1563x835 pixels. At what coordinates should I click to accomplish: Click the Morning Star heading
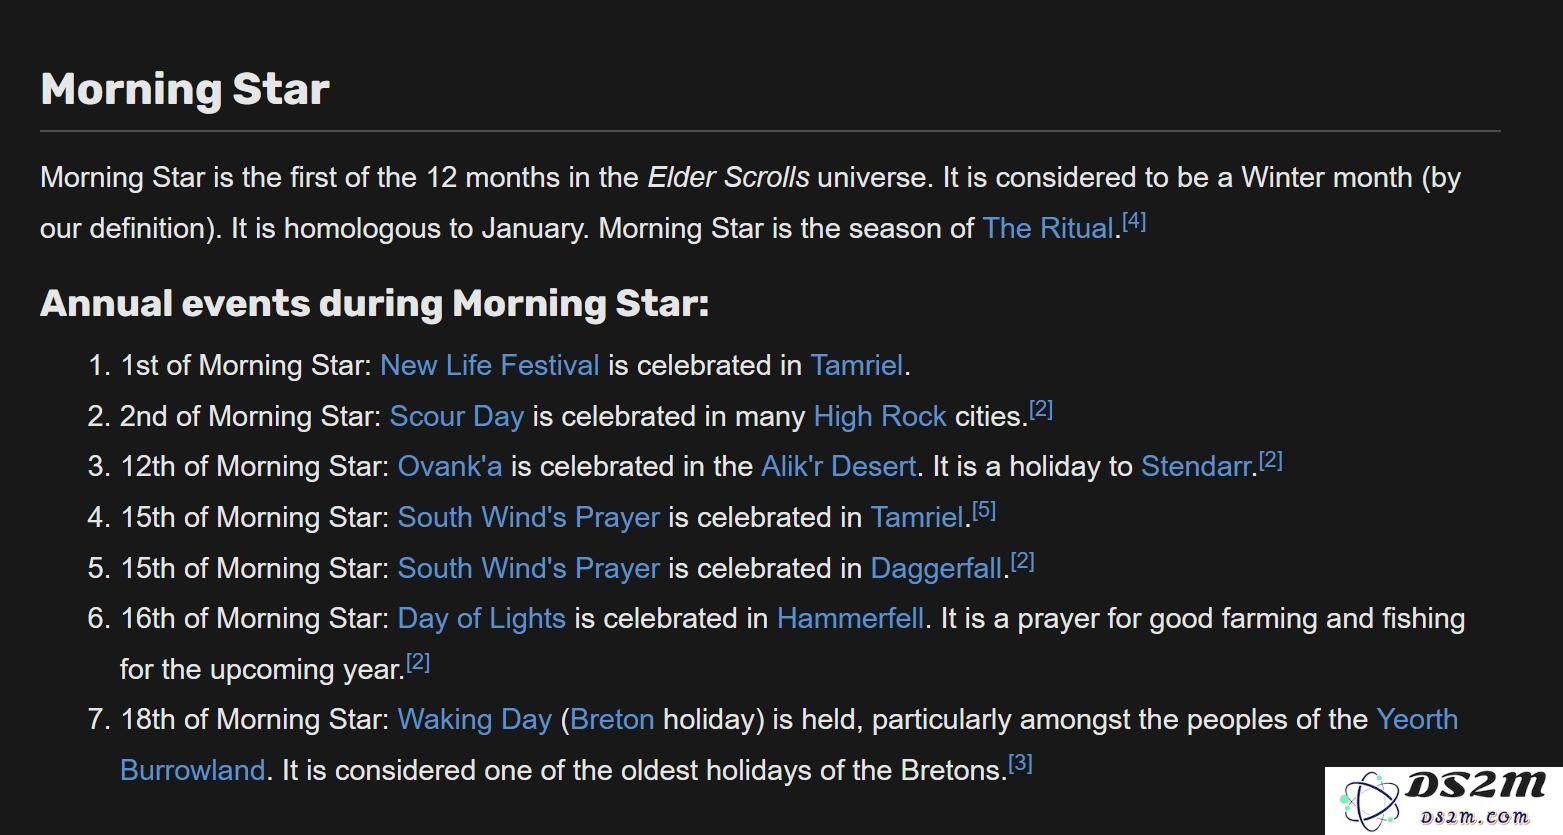click(185, 88)
